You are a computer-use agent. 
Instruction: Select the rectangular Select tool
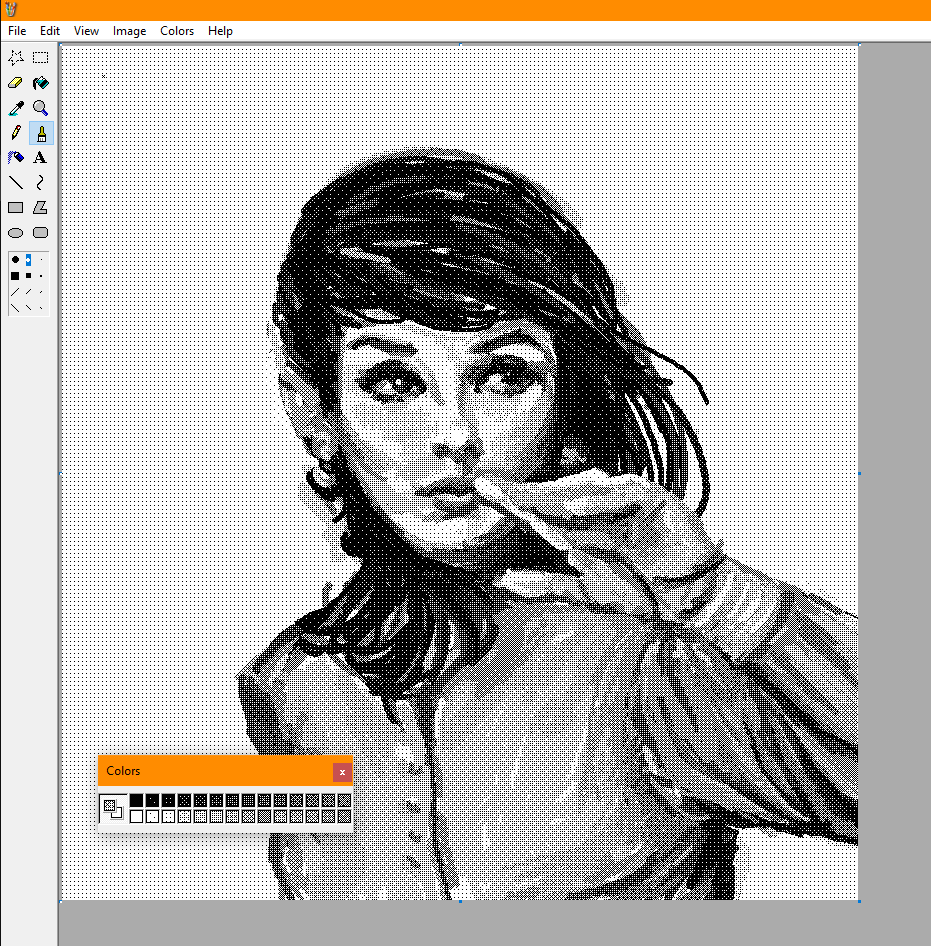pos(40,58)
